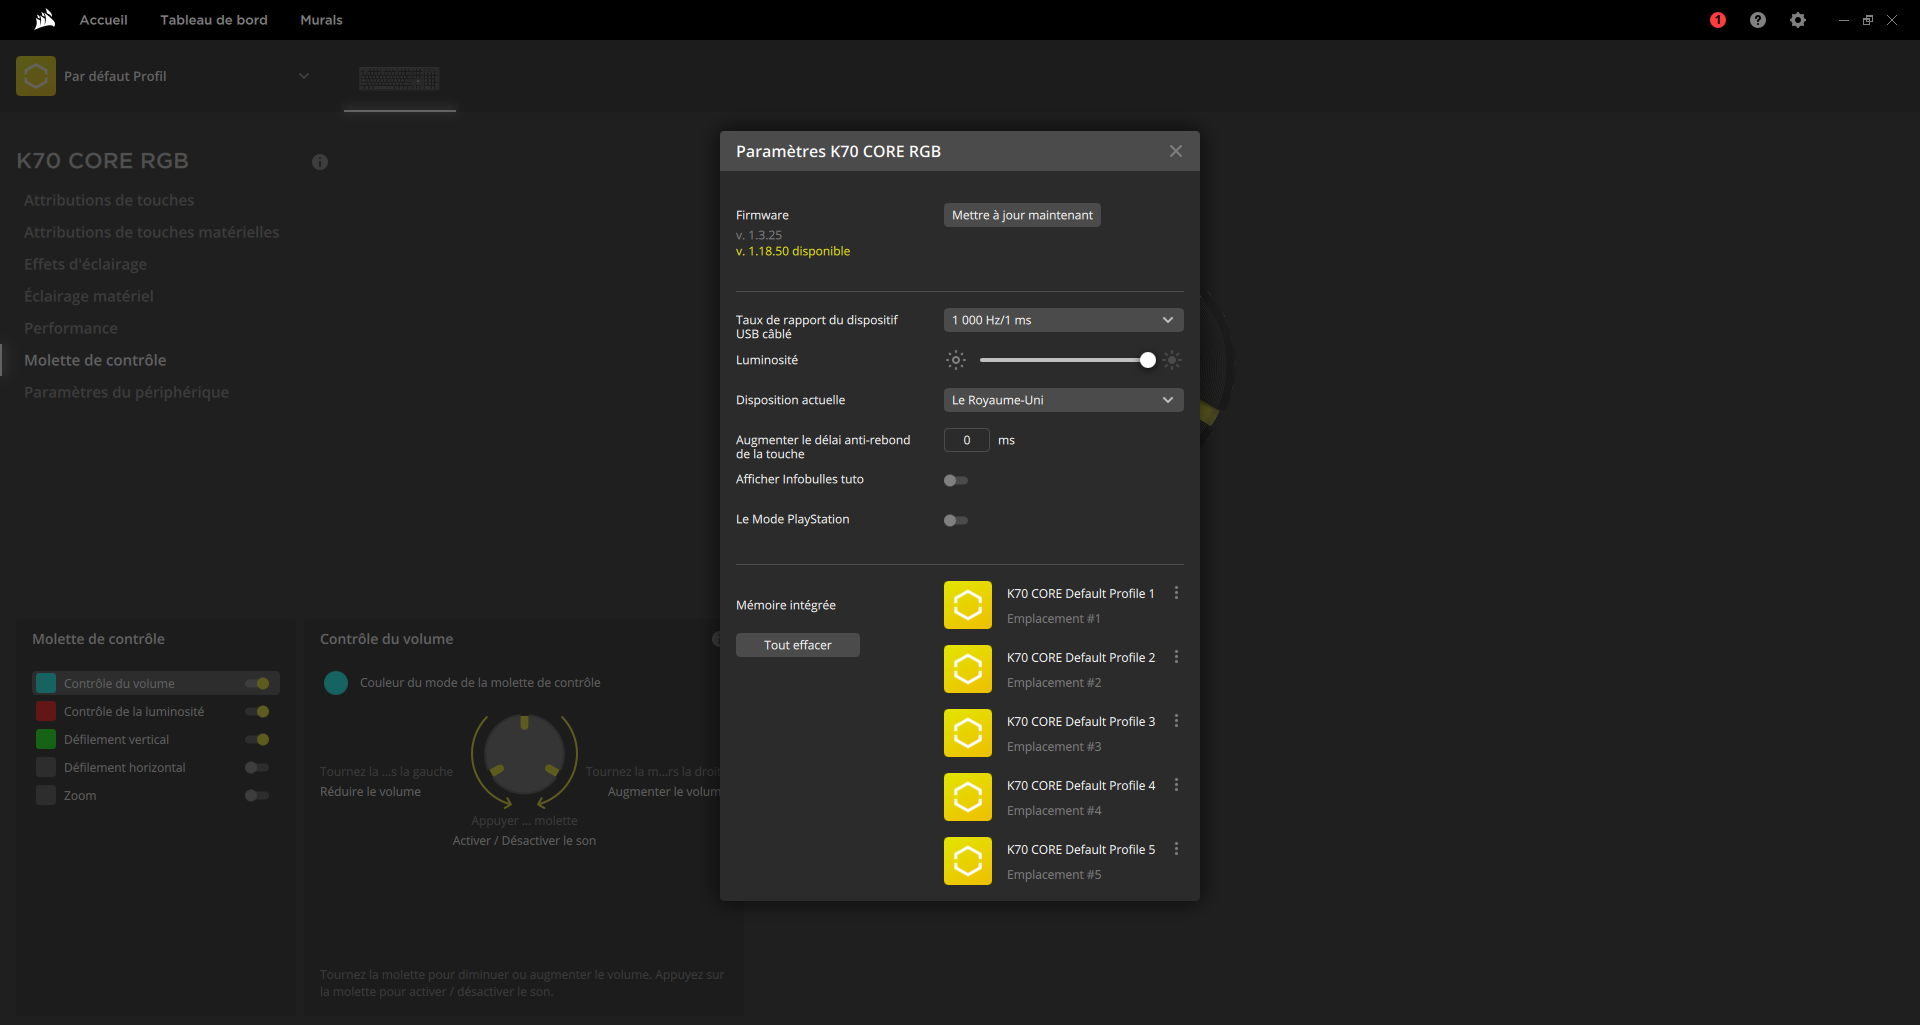This screenshot has width=1920, height=1025.
Task: Open the Murals tab
Action: (x=321, y=20)
